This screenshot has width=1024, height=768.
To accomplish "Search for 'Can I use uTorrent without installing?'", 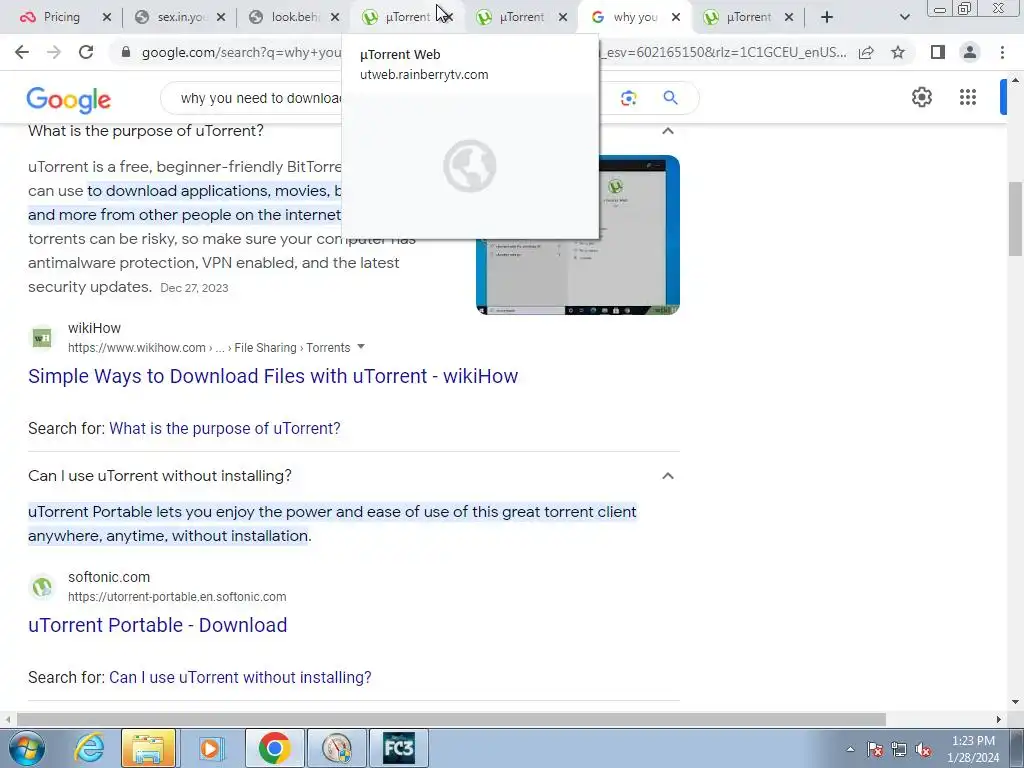I will pos(240,677).
